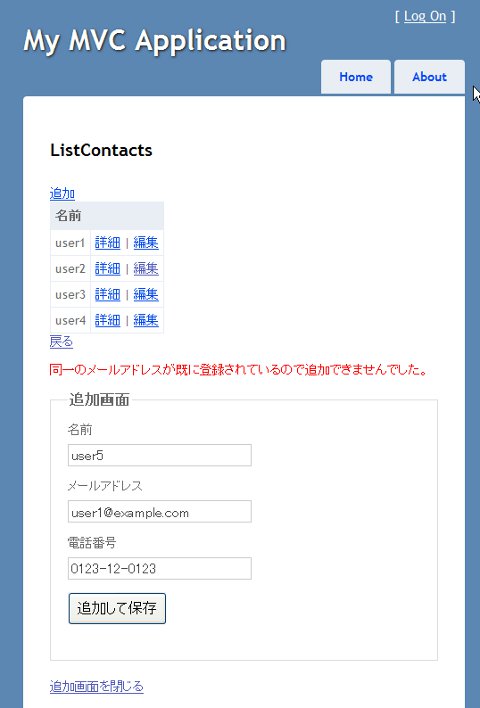This screenshot has height=708, width=480.
Task: Open 詳細 for user1
Action: (x=107, y=242)
